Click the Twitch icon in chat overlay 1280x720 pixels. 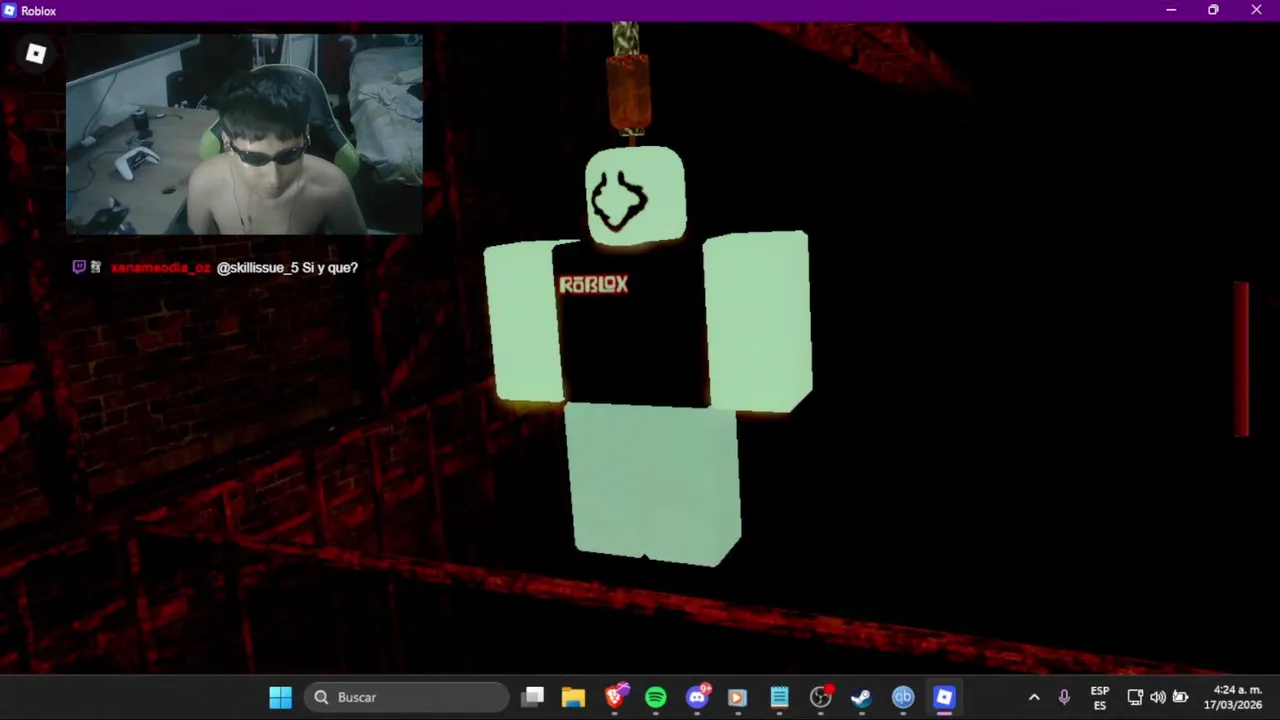point(79,267)
